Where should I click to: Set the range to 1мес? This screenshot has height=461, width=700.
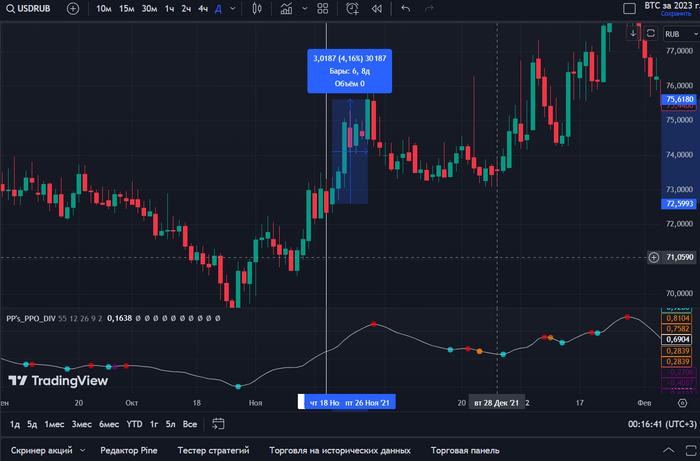coord(54,424)
